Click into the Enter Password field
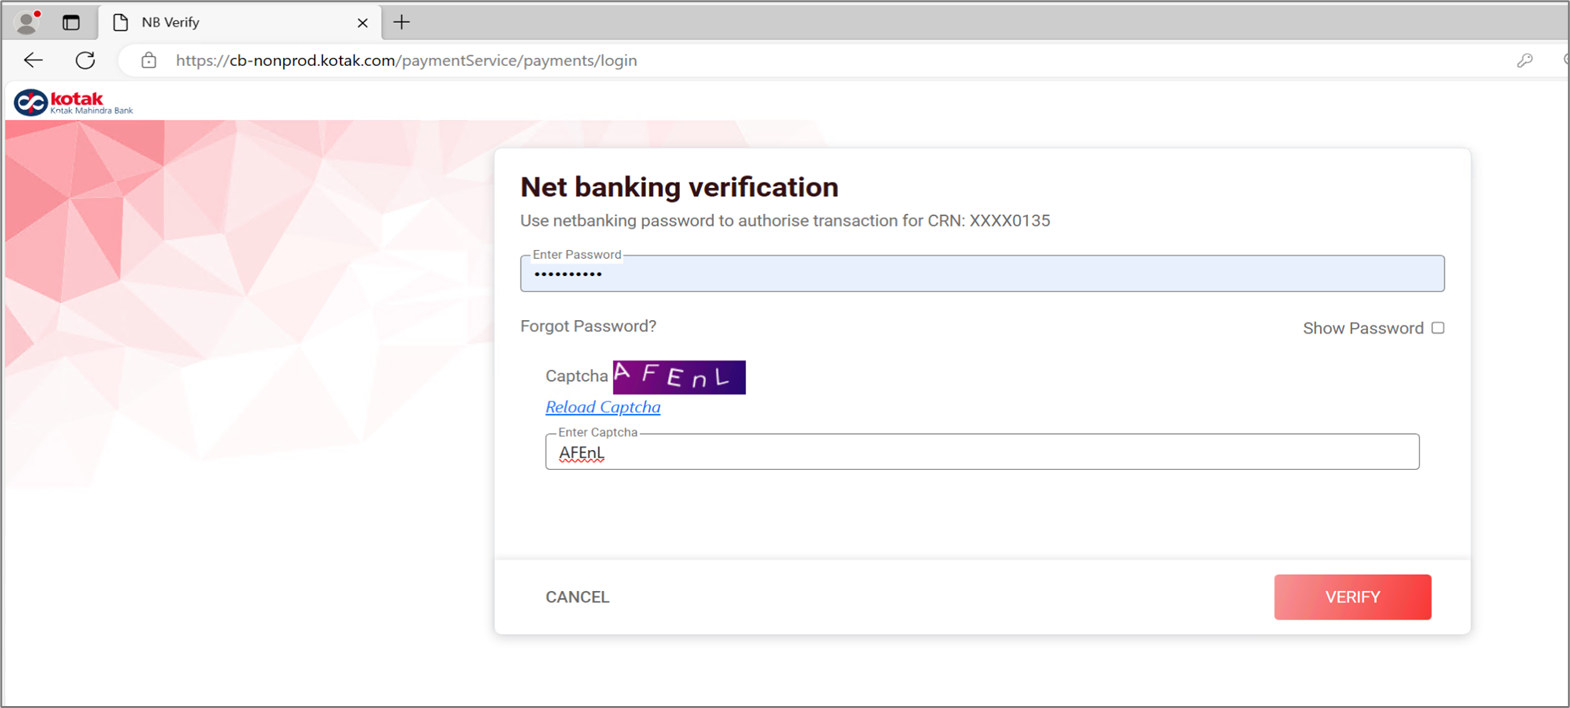The image size is (1570, 708). (x=981, y=274)
